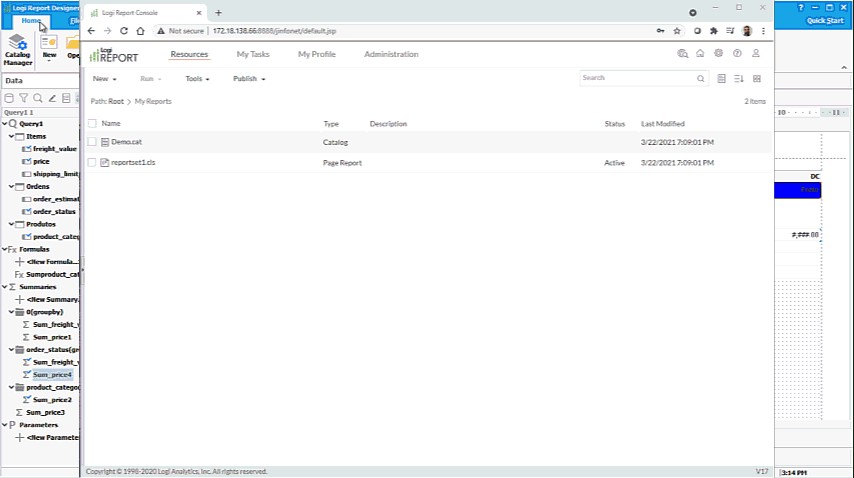
Task: Expand the Publish dropdown
Action: click(x=248, y=78)
